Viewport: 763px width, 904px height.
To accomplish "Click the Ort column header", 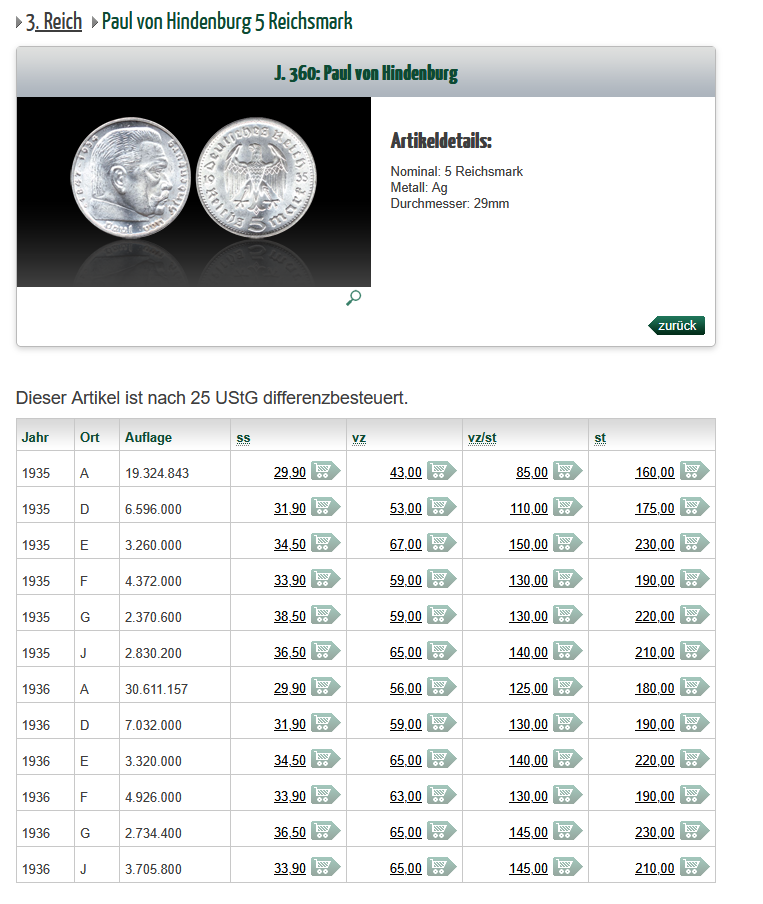I will pos(89,438).
